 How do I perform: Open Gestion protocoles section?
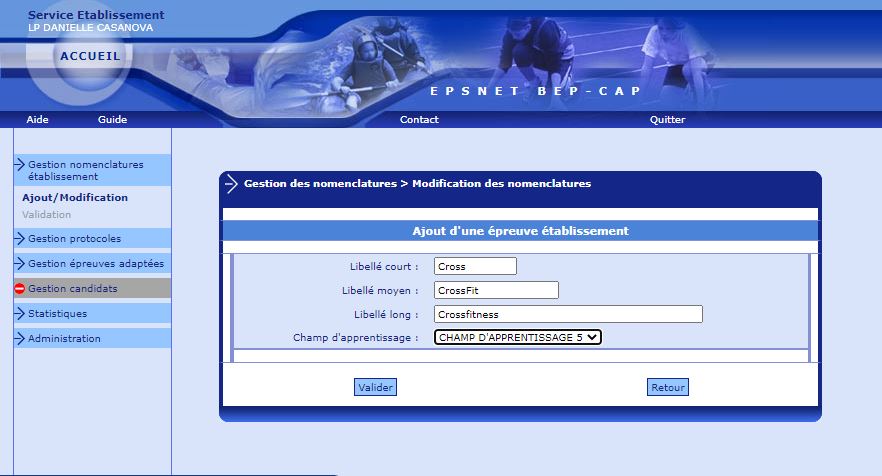click(92, 238)
